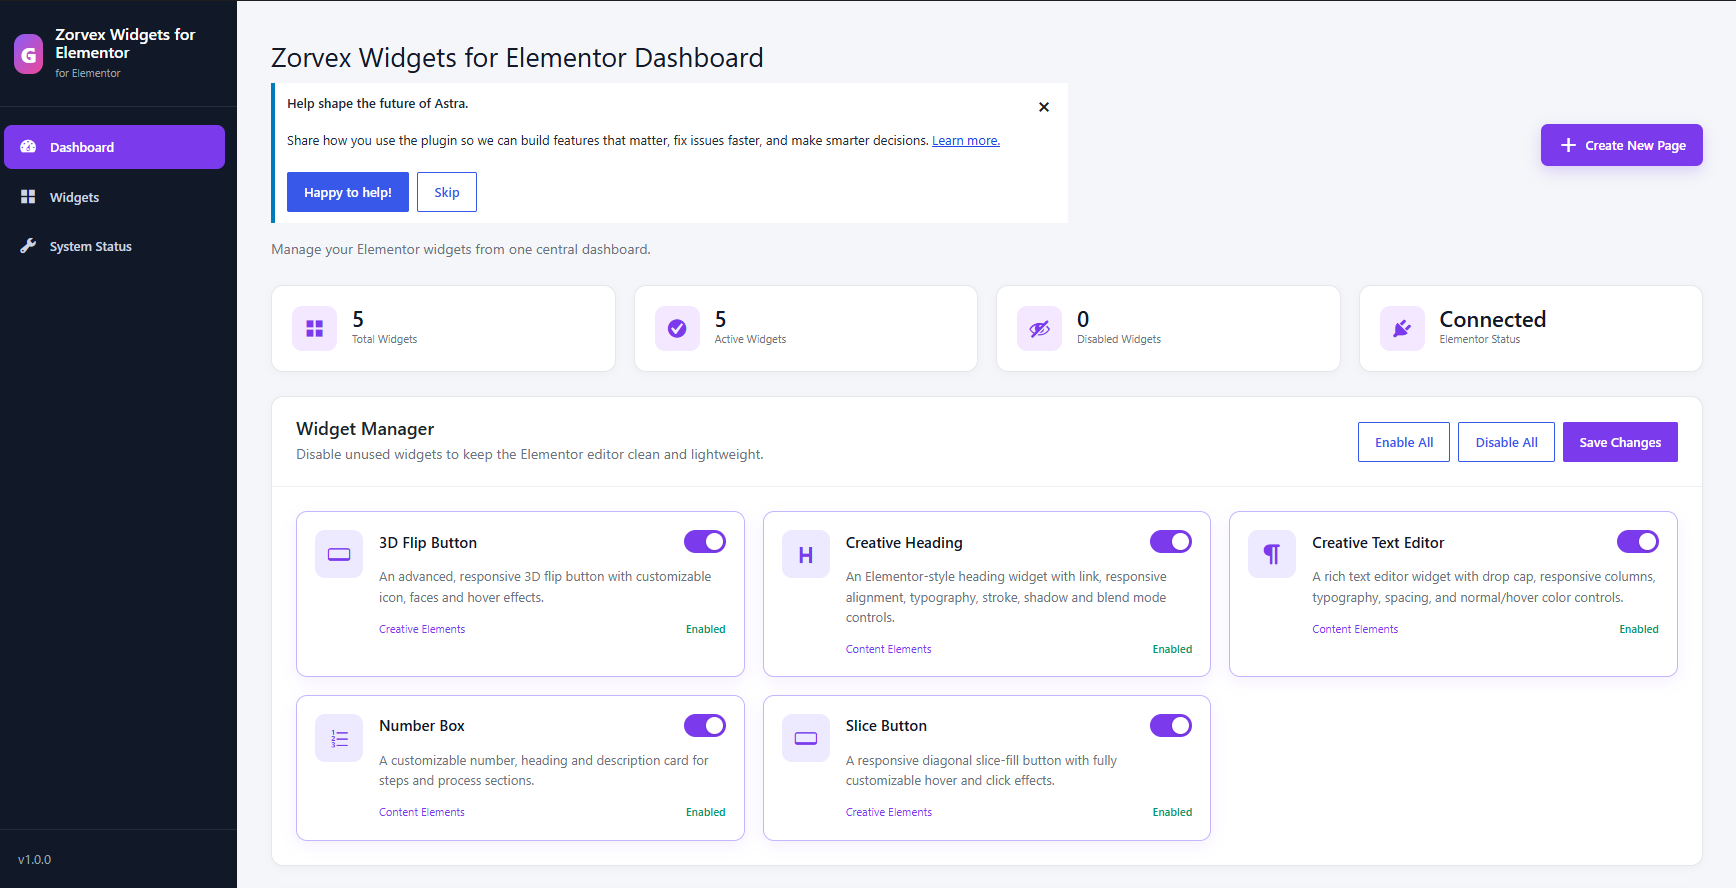Click the 3D Flip Button widget icon
The height and width of the screenshot is (888, 1736).
[339, 554]
